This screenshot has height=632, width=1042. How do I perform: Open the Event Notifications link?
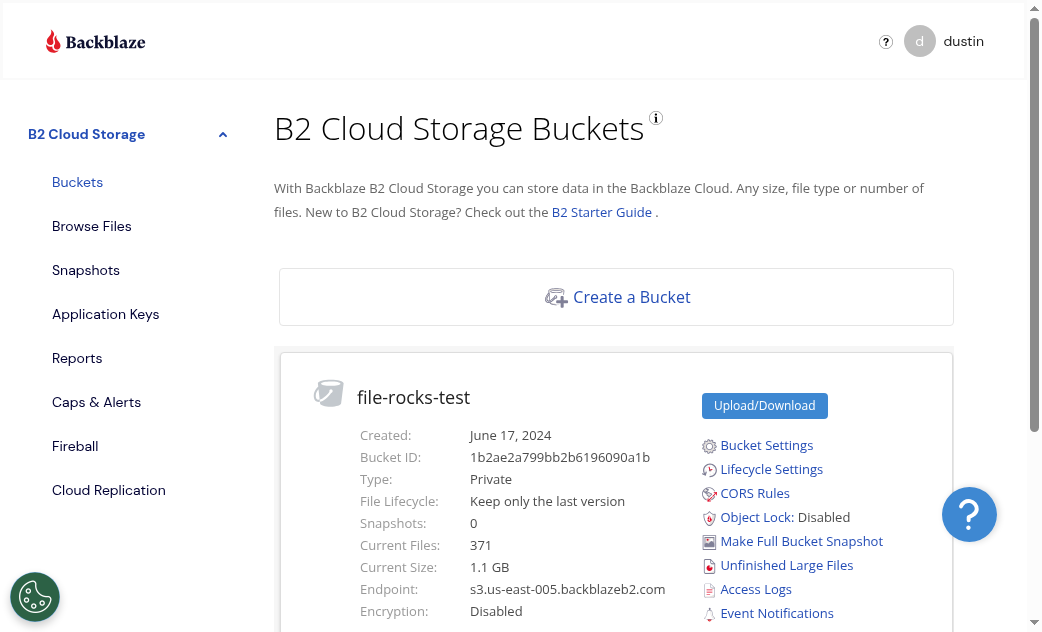tap(777, 613)
